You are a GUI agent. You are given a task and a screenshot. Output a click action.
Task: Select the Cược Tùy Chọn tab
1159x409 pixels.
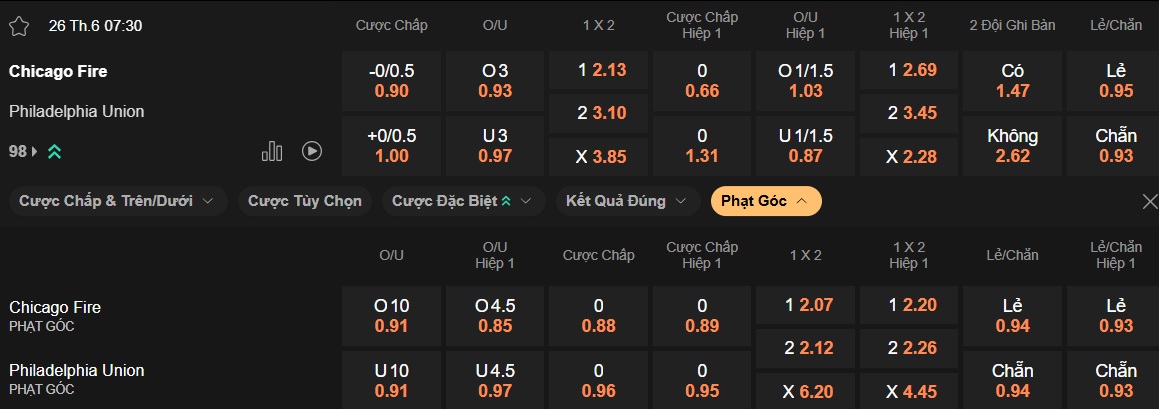(305, 201)
